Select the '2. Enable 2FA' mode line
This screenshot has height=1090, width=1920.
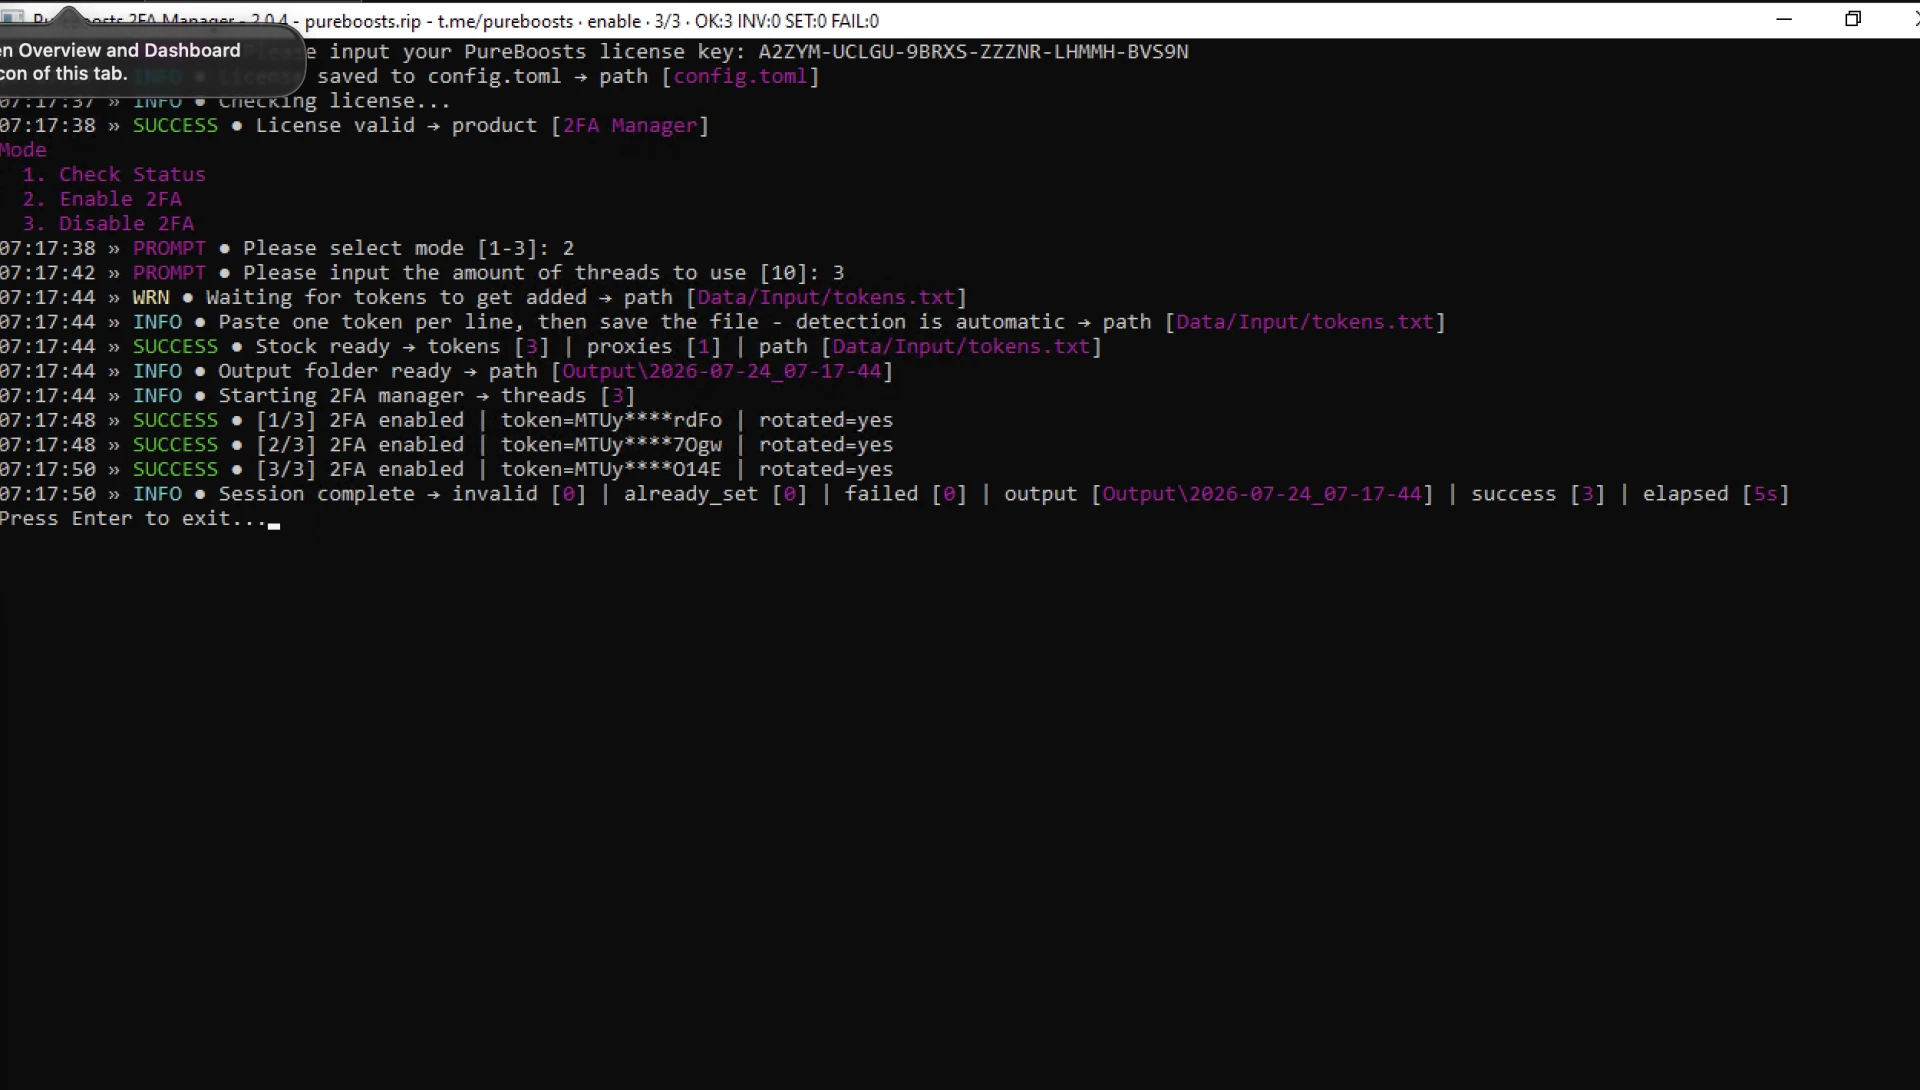point(102,200)
